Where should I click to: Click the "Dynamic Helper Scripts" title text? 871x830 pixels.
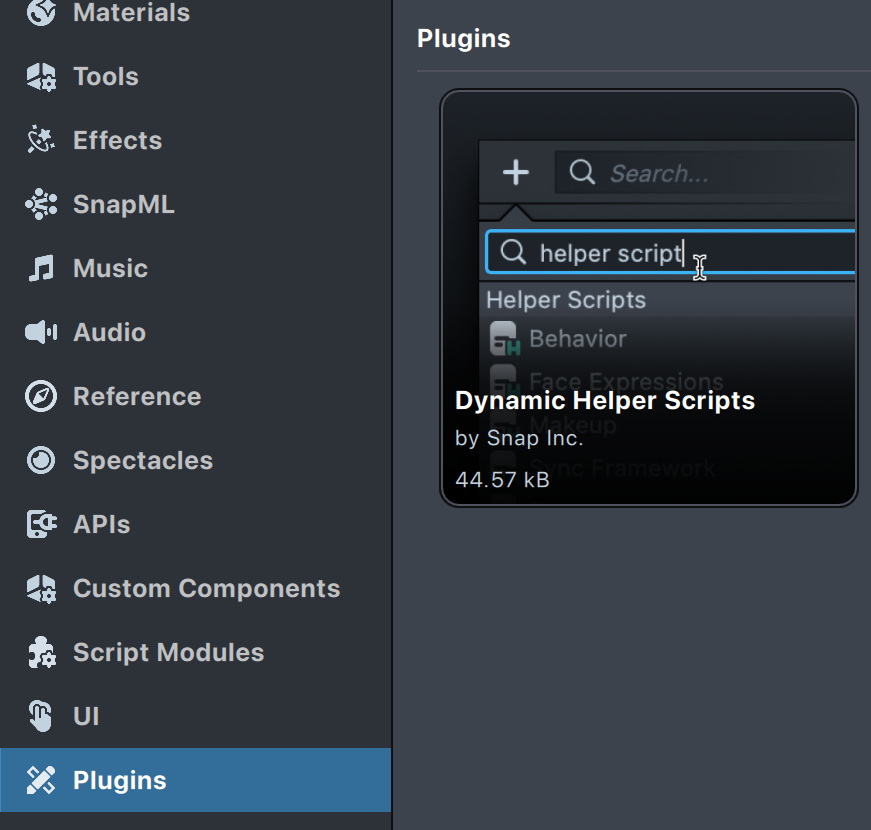click(x=604, y=401)
